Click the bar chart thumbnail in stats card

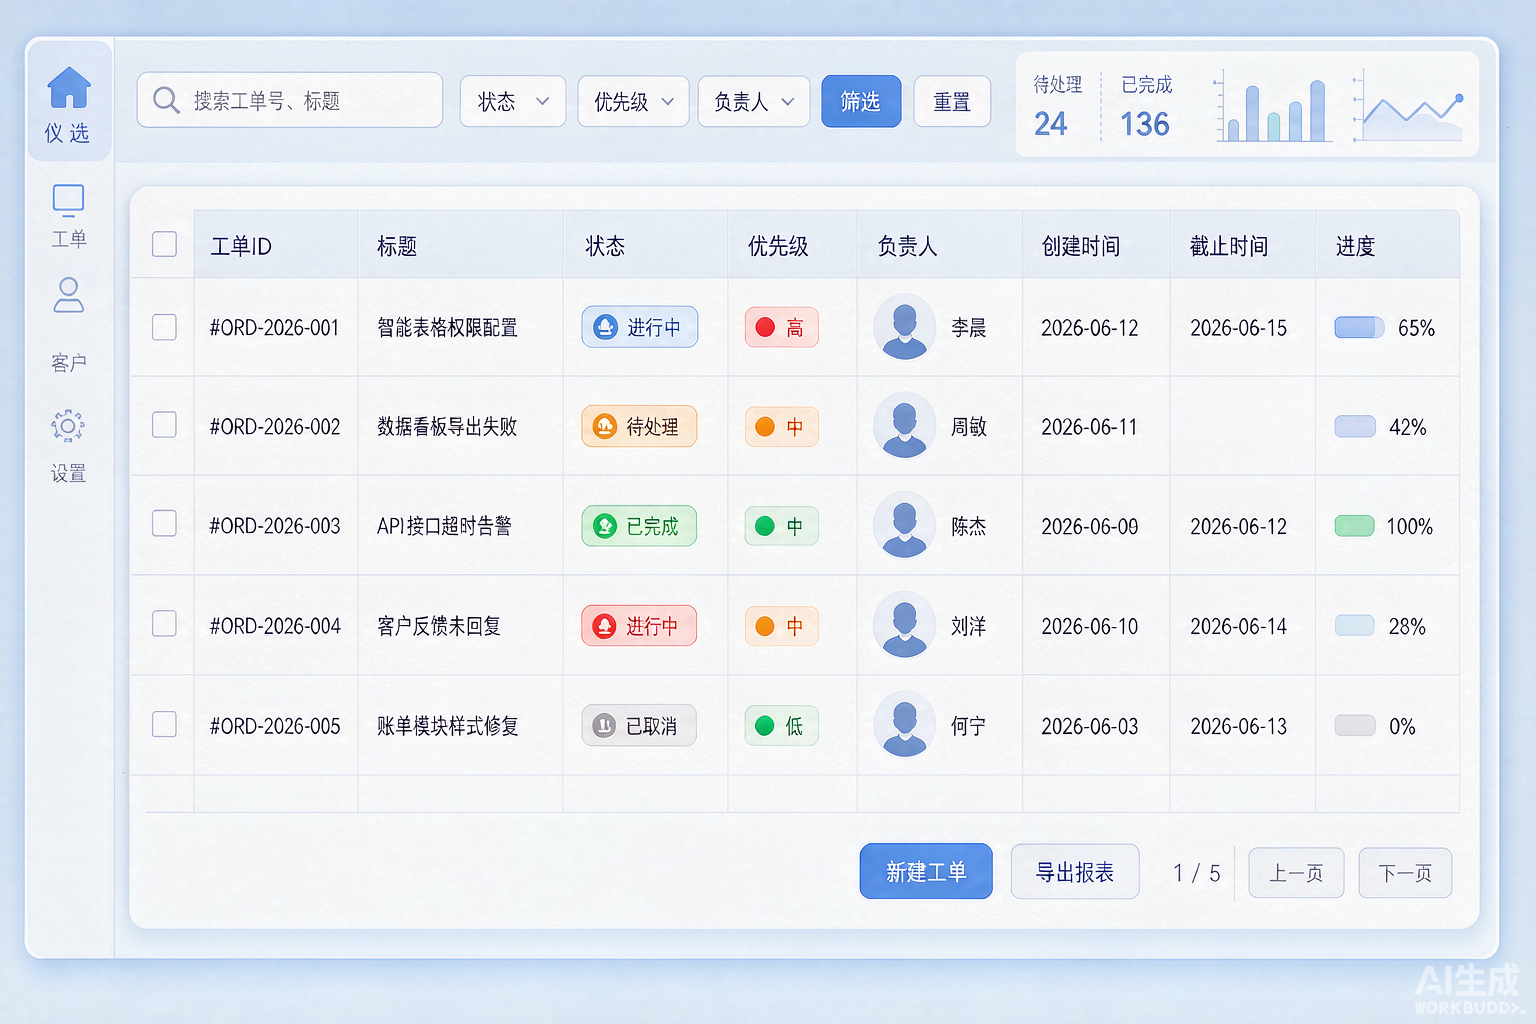point(1272,107)
